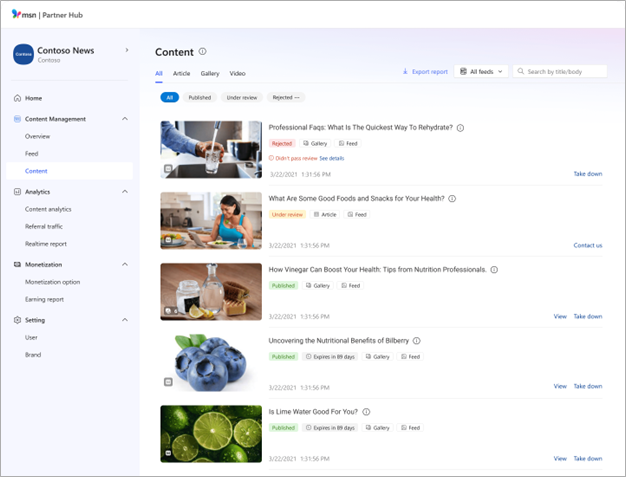
Task: Select the Rejected filter pill
Action: point(288,97)
